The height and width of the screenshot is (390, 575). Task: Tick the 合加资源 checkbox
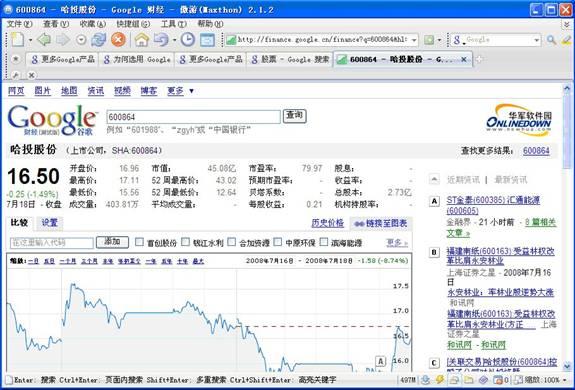tap(232, 242)
